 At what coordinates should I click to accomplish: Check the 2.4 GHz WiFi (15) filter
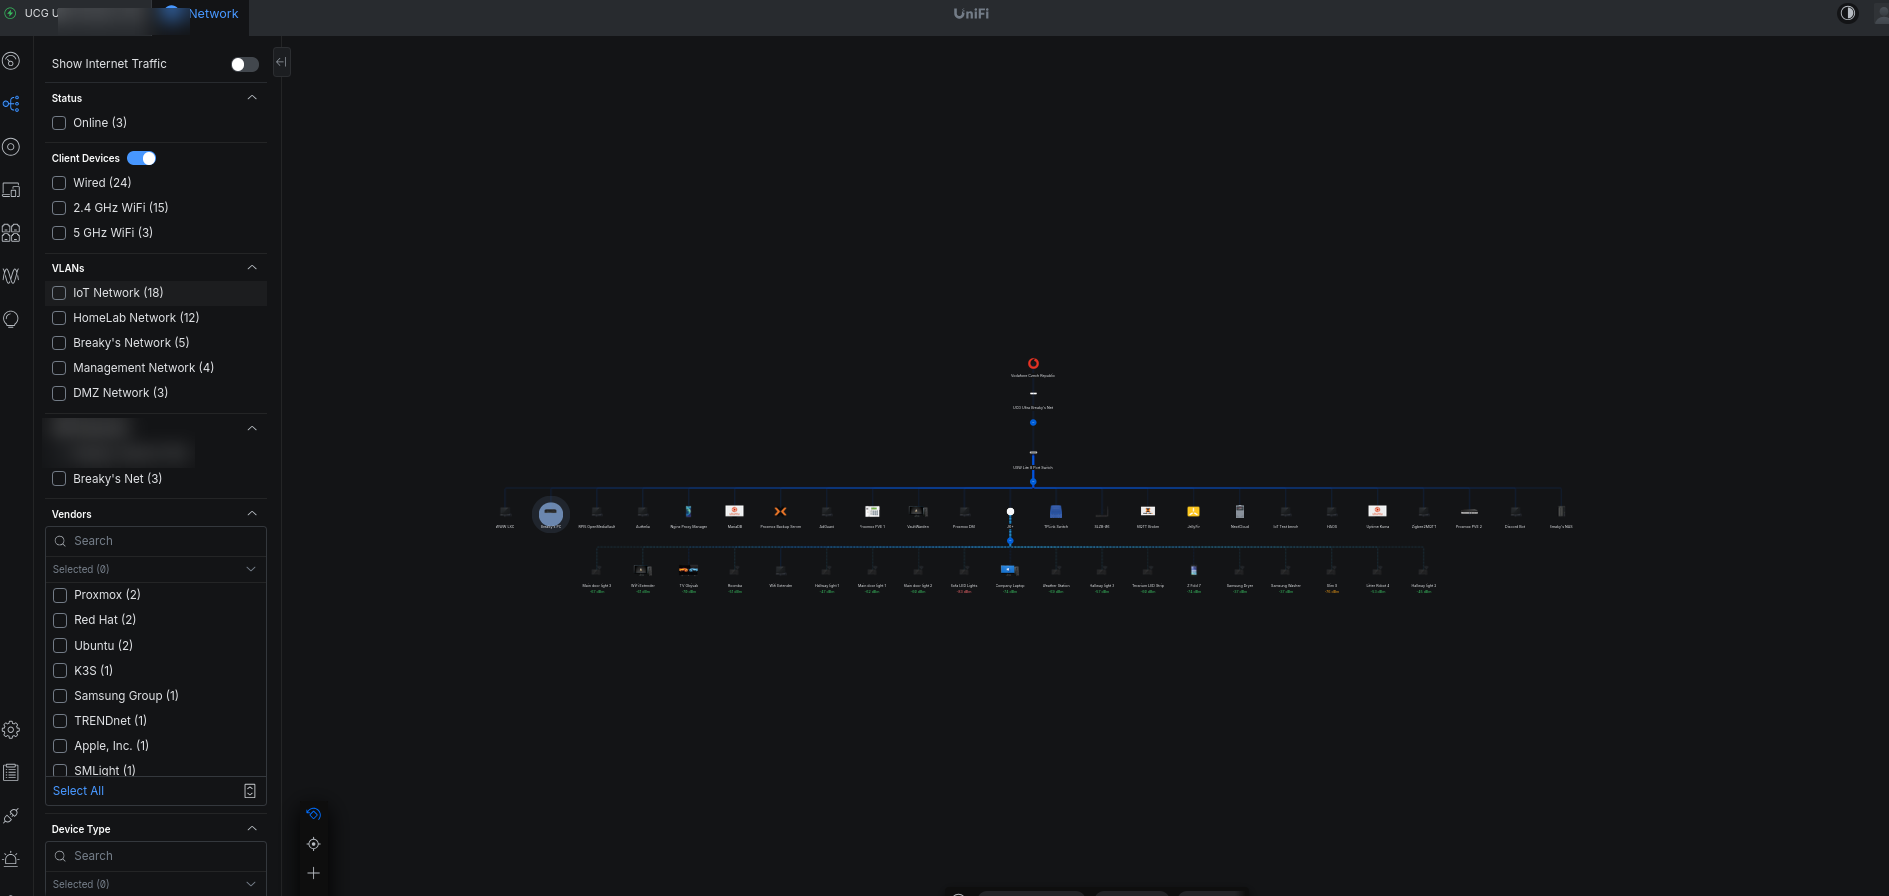click(59, 208)
